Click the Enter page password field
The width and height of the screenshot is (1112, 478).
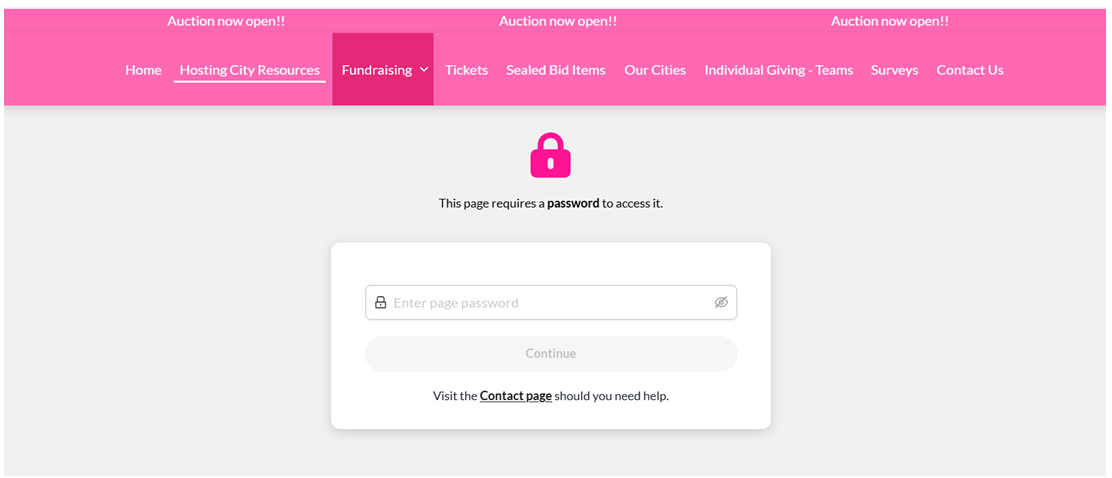tap(550, 303)
